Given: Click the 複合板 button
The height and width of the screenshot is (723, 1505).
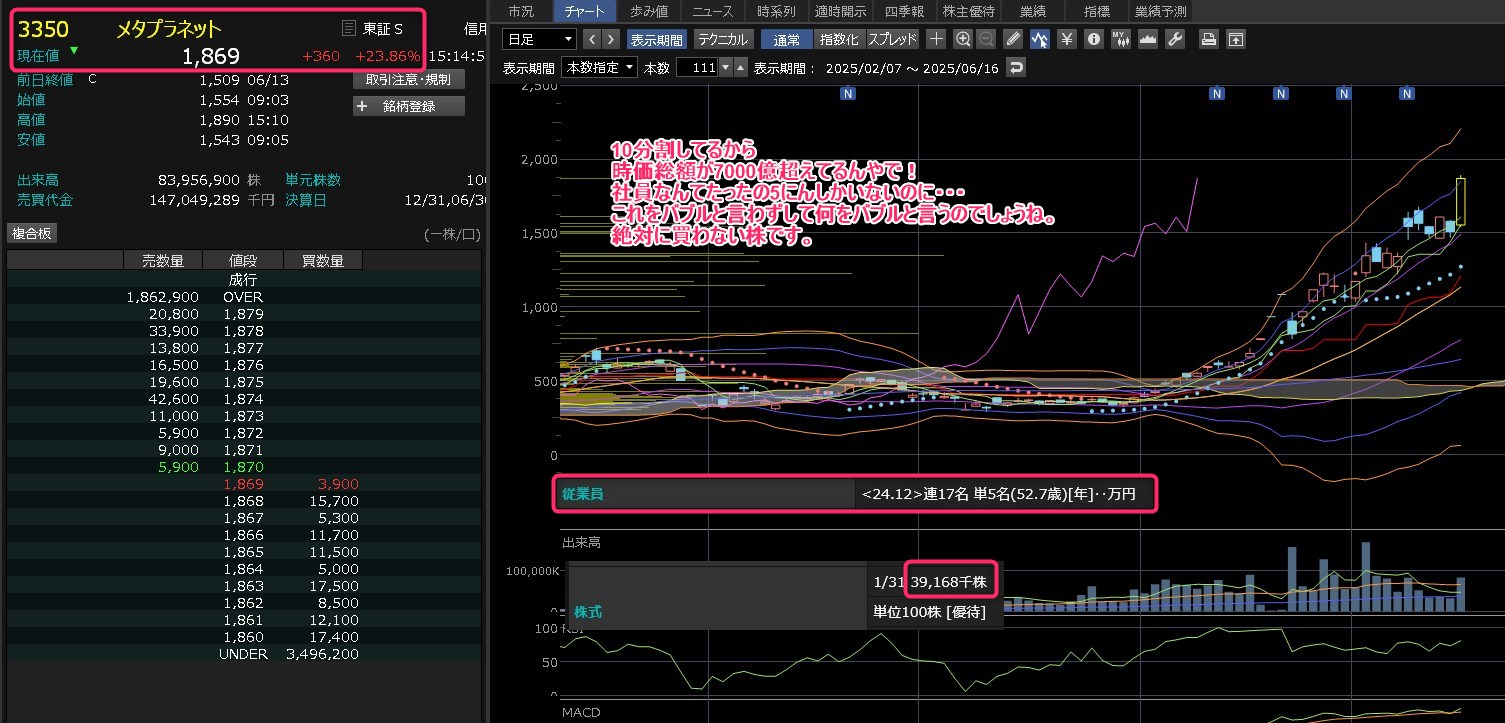Looking at the screenshot, I should click(x=33, y=233).
